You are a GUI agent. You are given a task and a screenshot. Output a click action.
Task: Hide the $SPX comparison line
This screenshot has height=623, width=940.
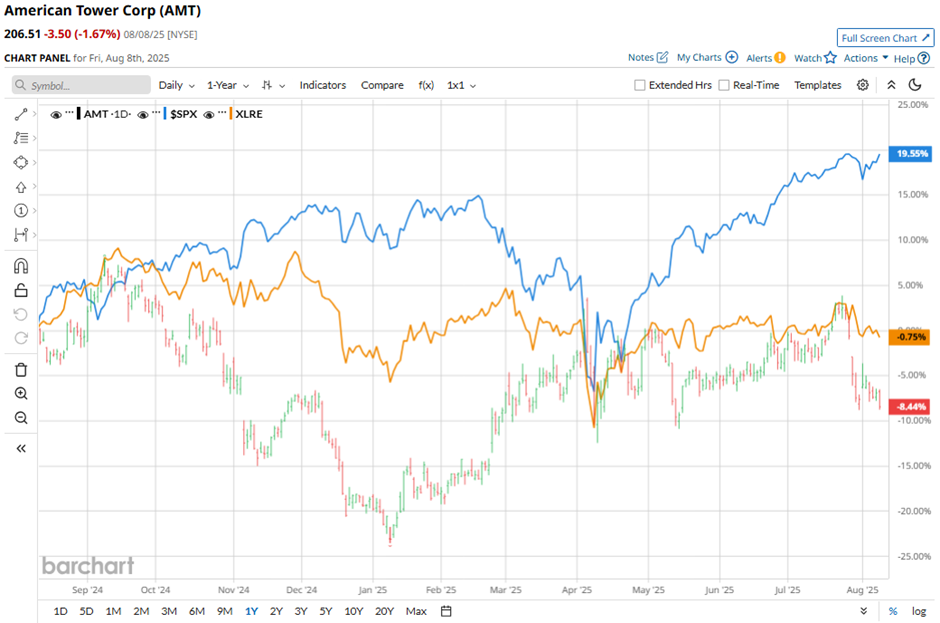[143, 114]
